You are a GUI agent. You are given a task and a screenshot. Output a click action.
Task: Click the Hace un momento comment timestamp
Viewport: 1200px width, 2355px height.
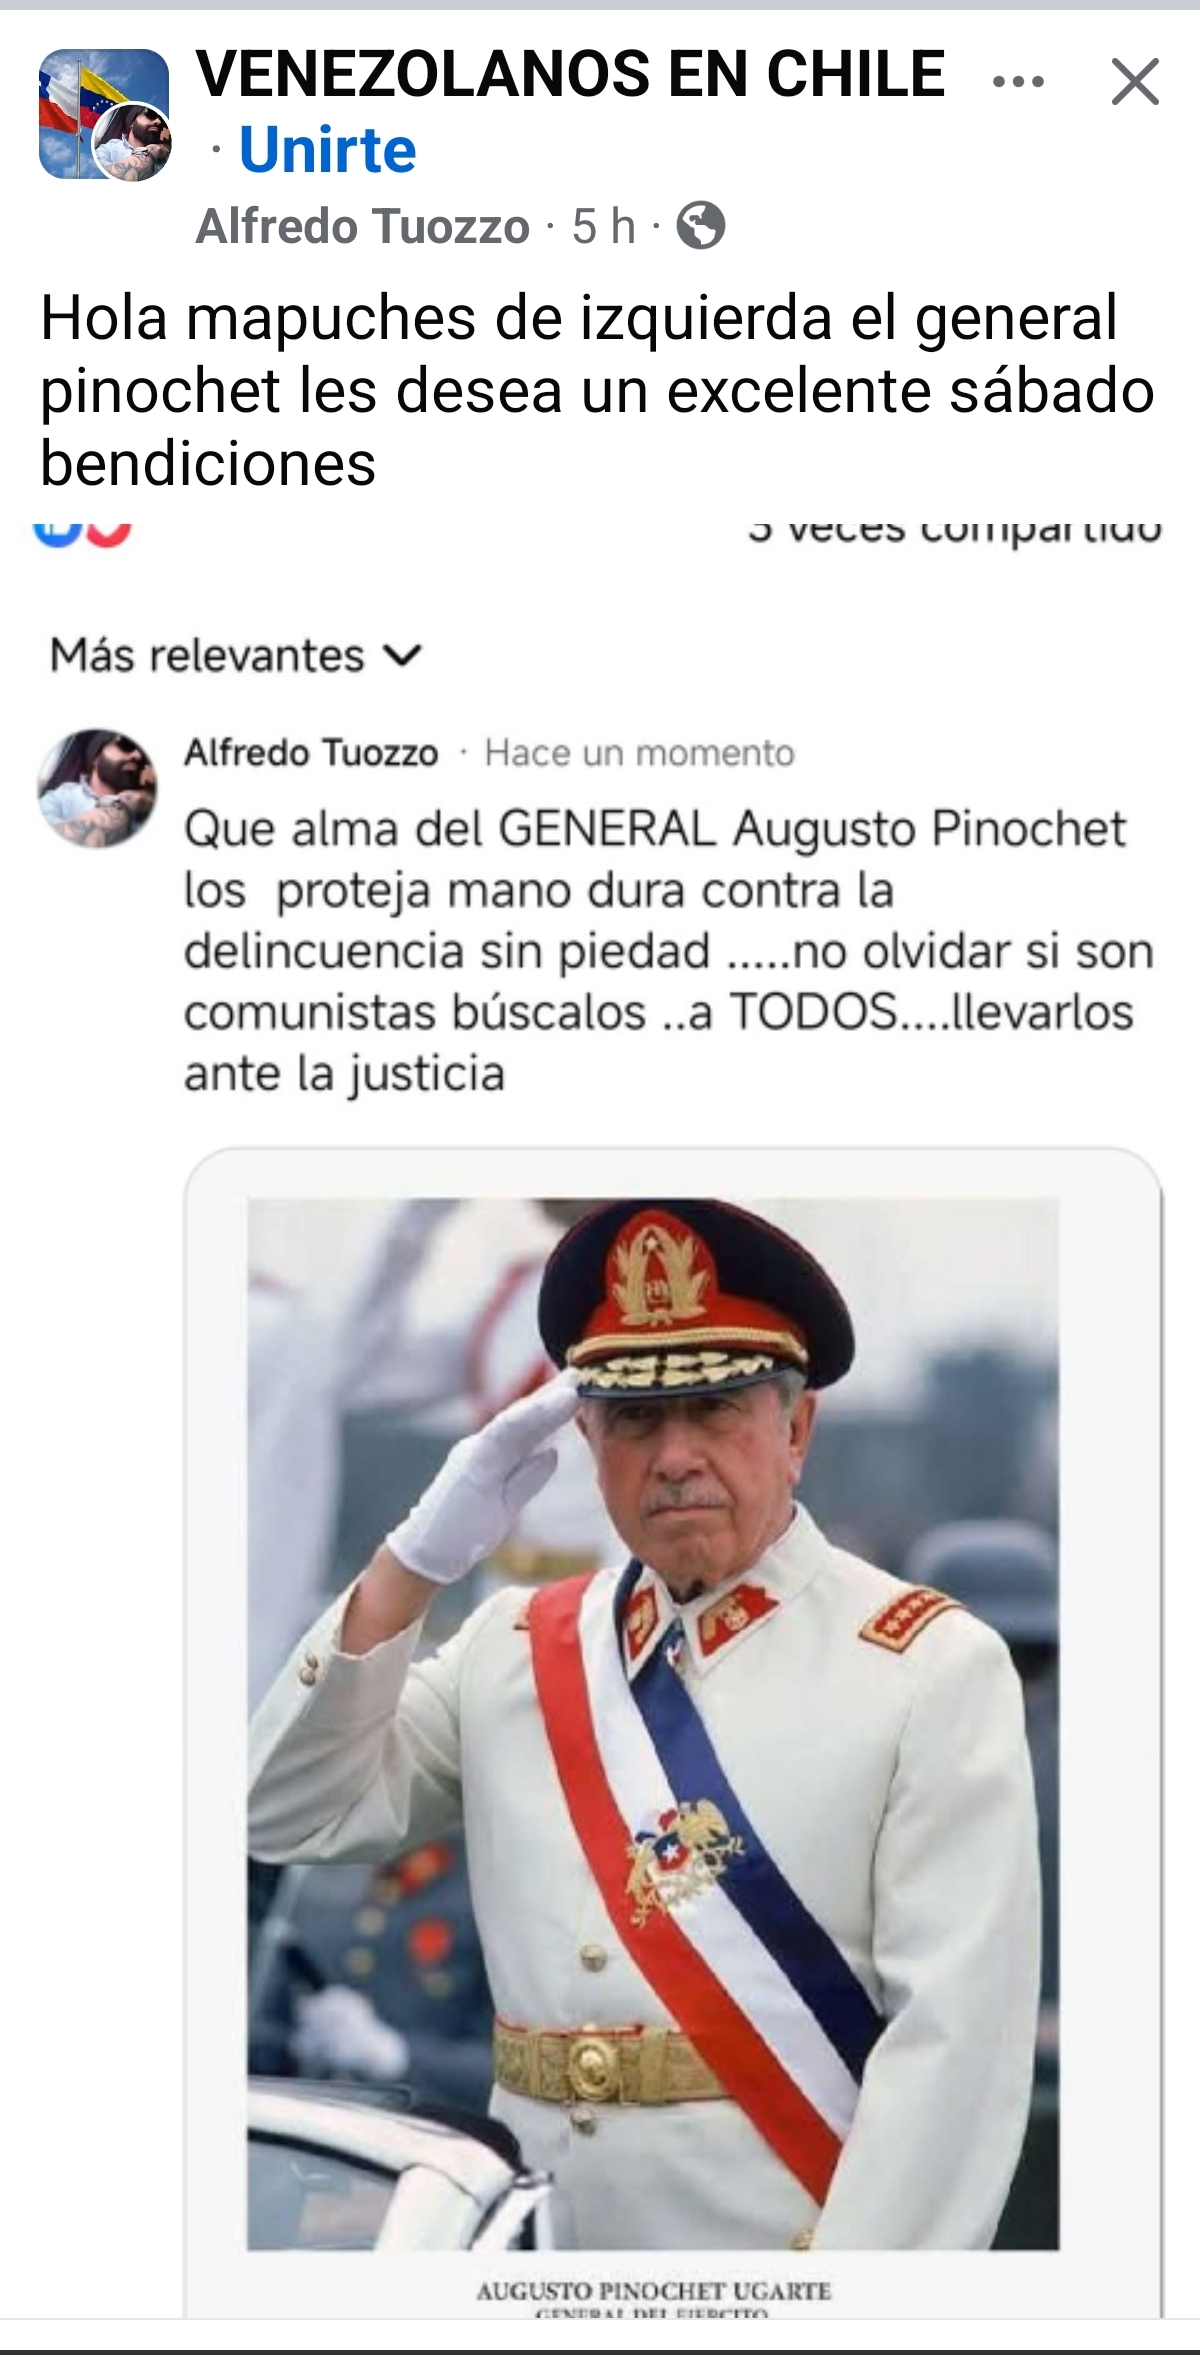tap(640, 753)
